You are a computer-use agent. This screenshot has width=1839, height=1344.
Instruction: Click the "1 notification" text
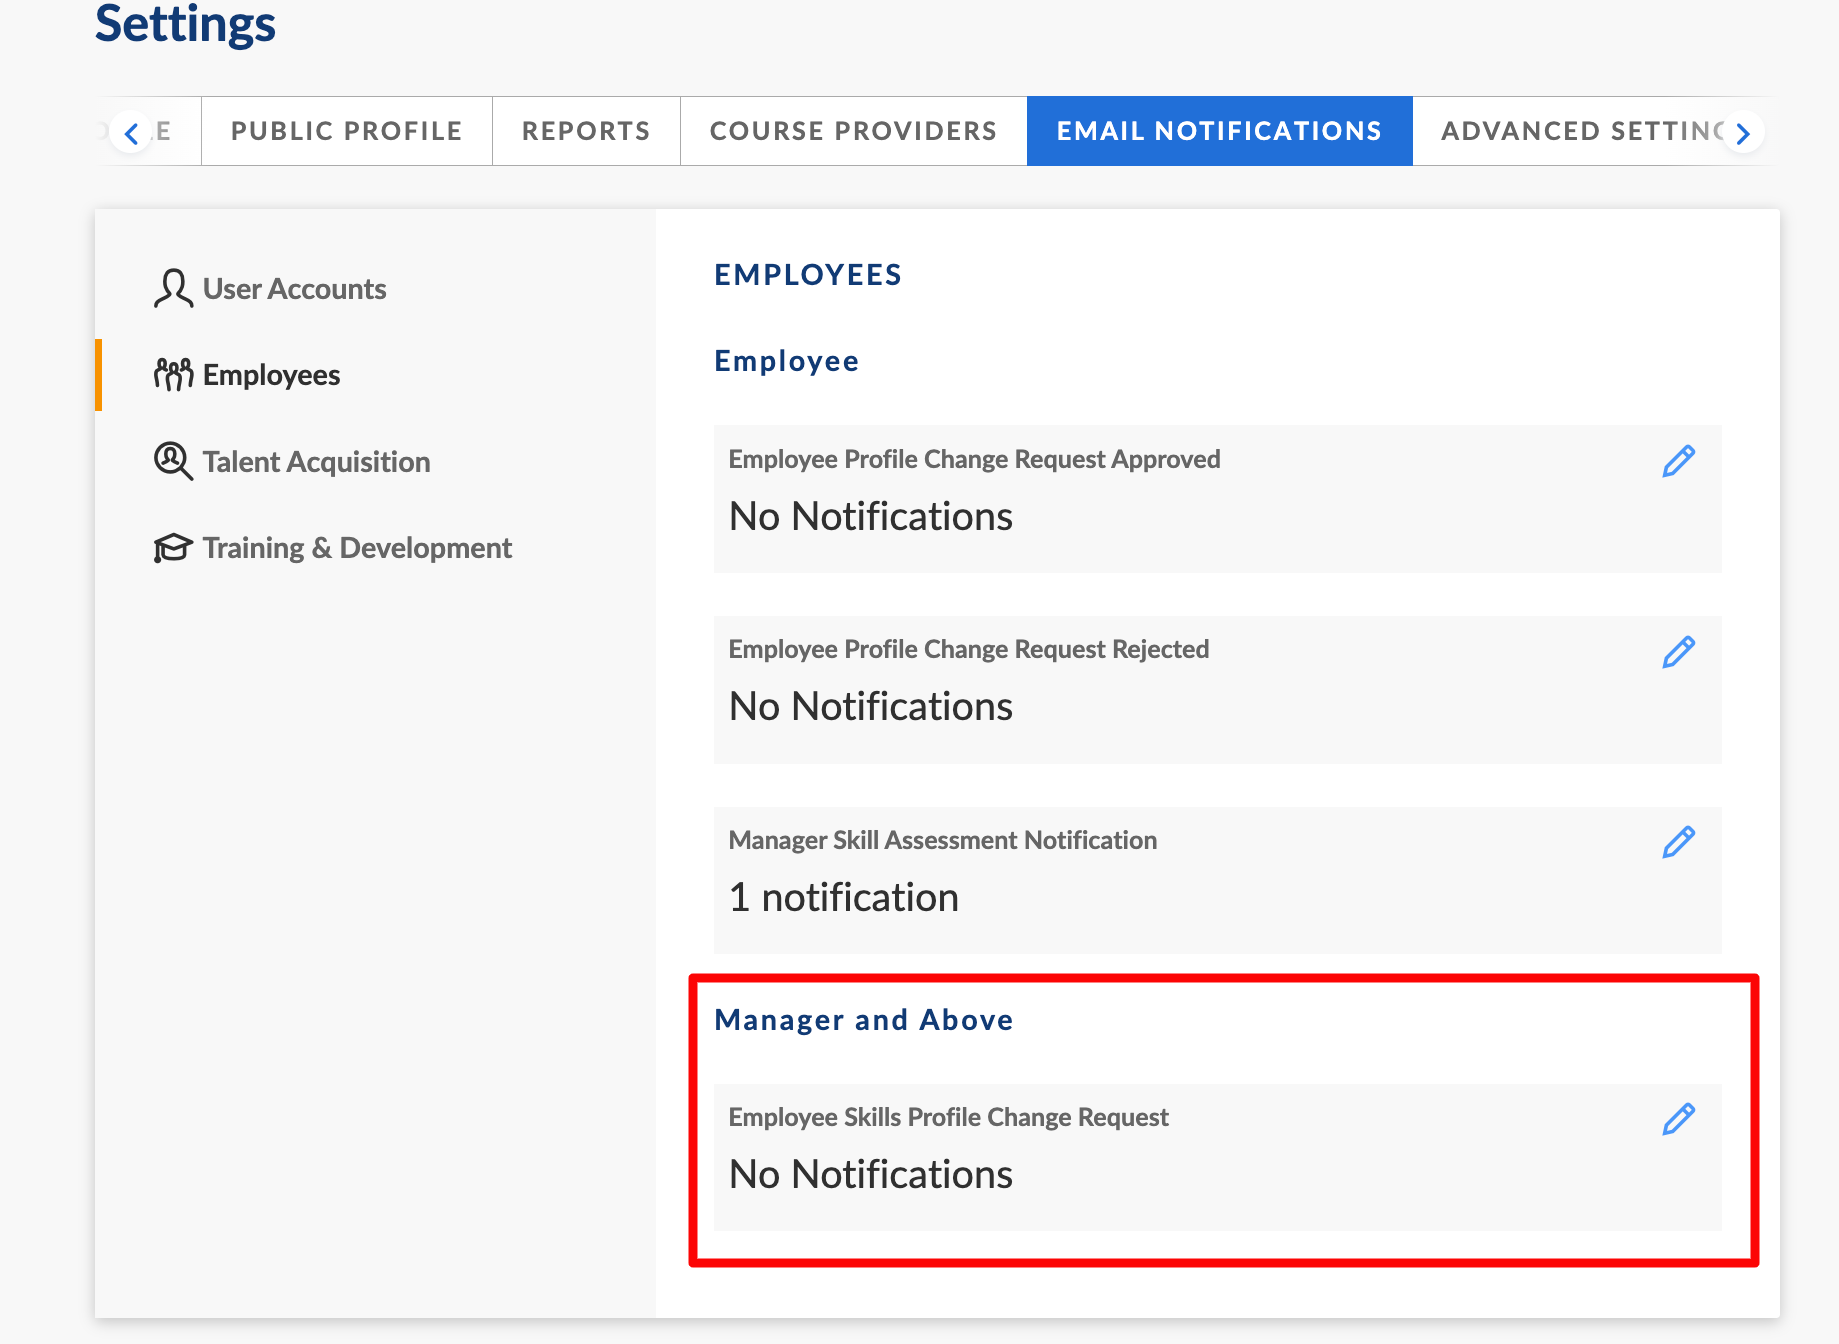point(843,897)
